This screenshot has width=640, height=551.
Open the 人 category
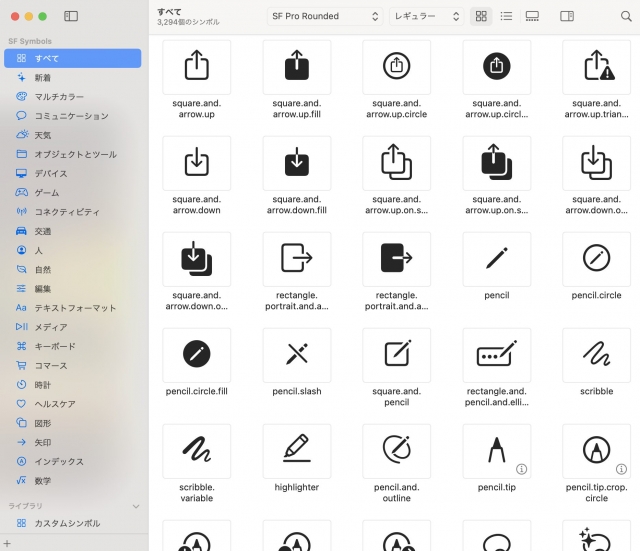pyautogui.click(x=73, y=251)
